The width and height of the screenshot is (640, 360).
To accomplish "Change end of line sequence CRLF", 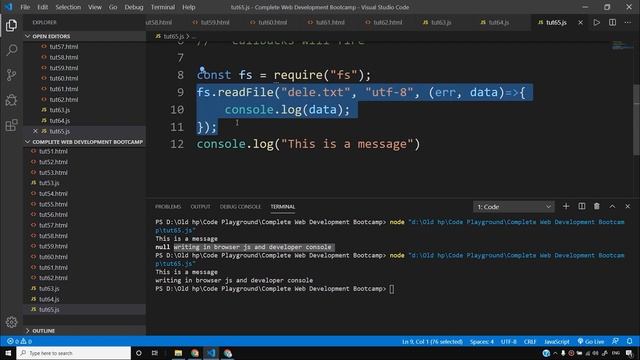I will (x=530, y=341).
